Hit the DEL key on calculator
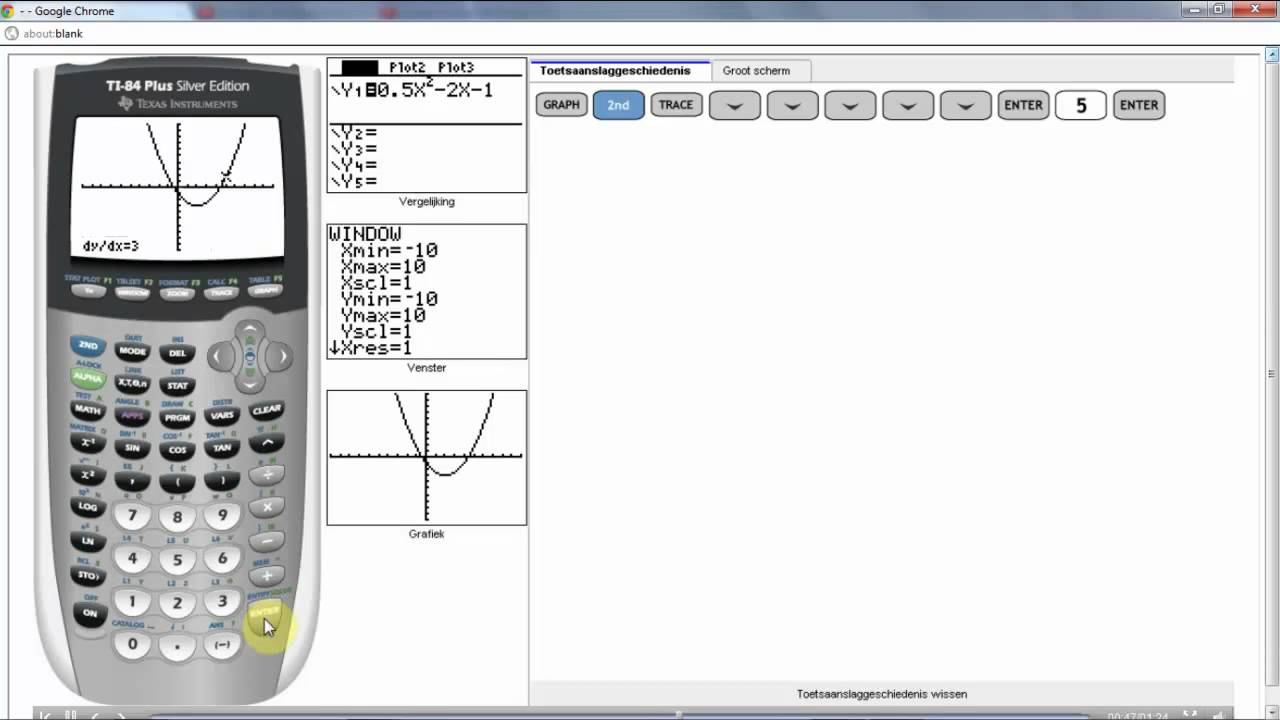 (177, 353)
